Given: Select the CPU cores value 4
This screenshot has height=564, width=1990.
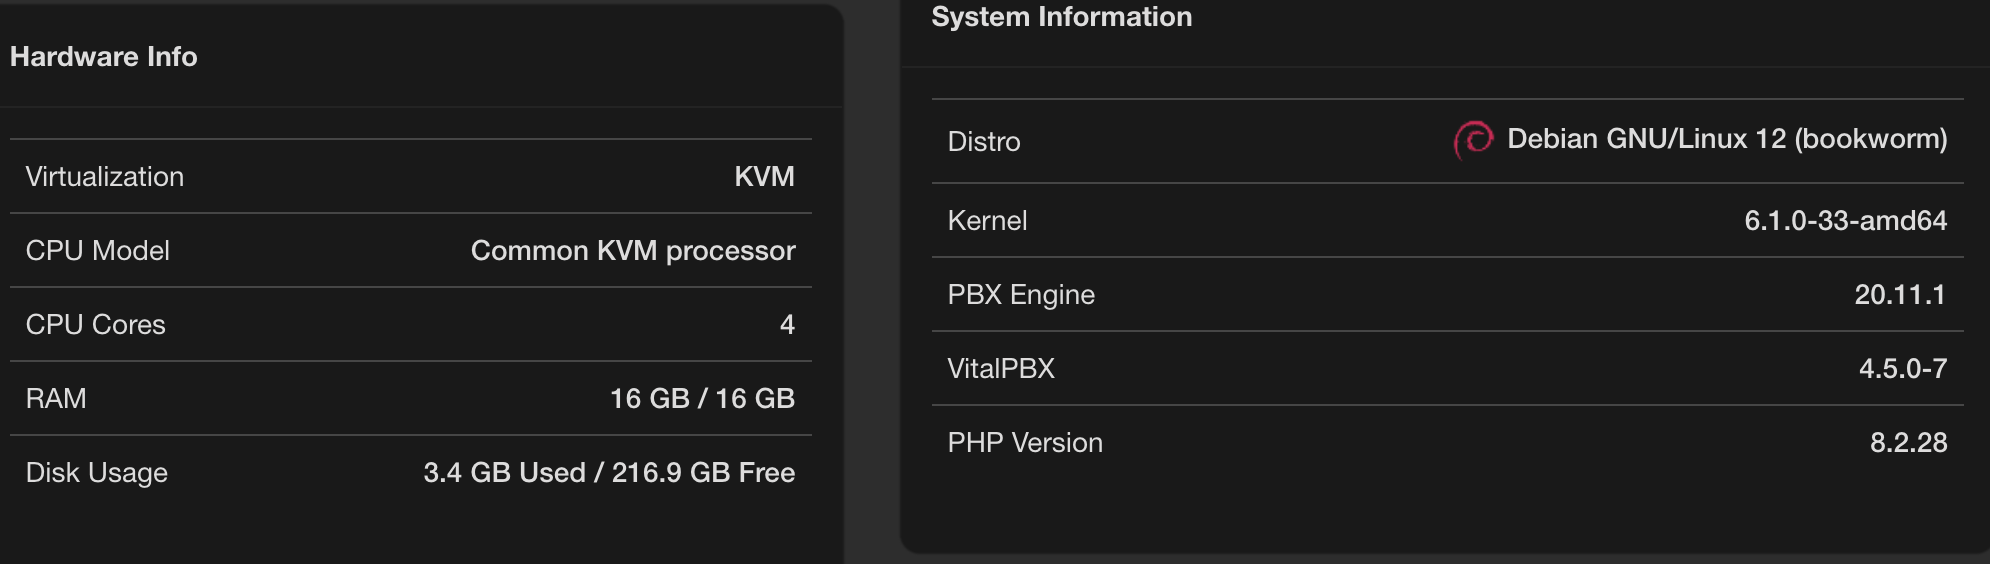Looking at the screenshot, I should (787, 325).
